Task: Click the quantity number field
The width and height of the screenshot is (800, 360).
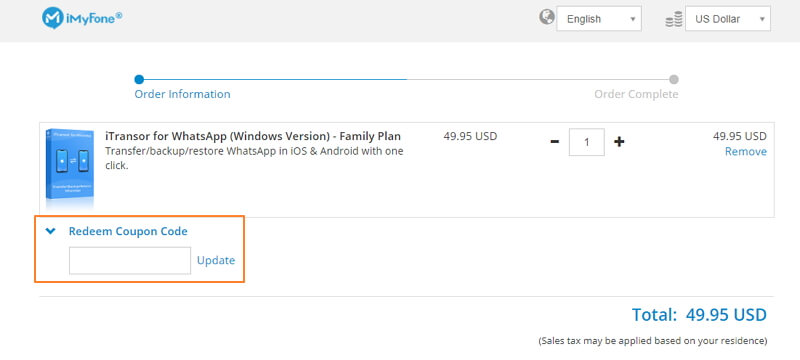Action: (587, 142)
